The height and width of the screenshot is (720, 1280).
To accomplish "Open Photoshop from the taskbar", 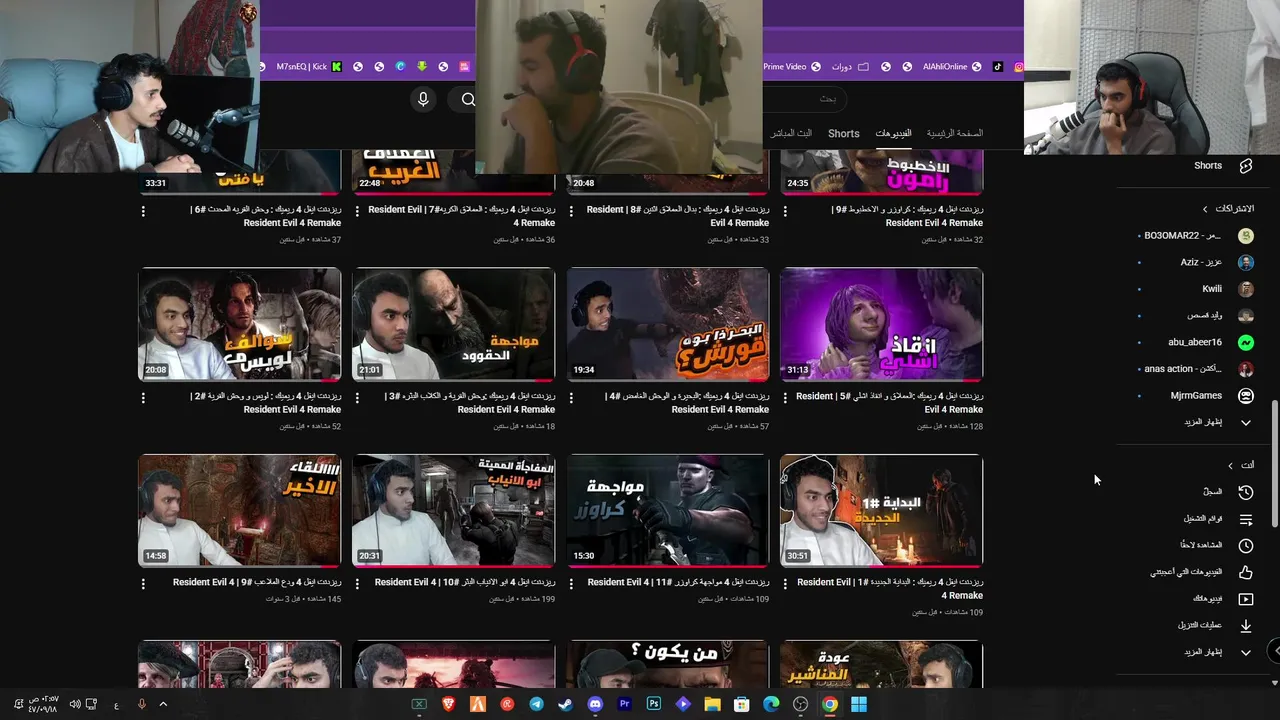I will click(x=654, y=704).
